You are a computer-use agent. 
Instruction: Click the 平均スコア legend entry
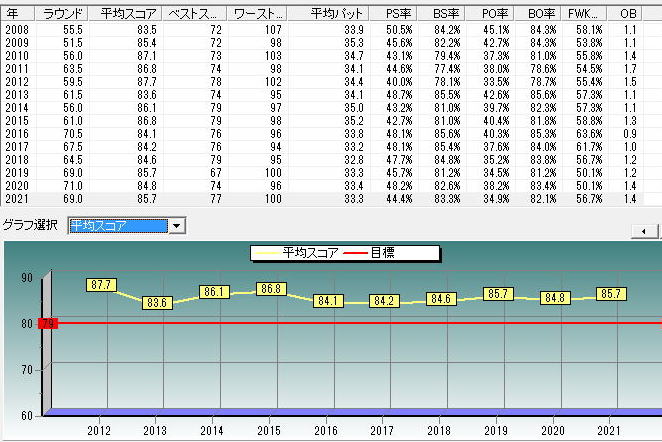click(x=297, y=253)
